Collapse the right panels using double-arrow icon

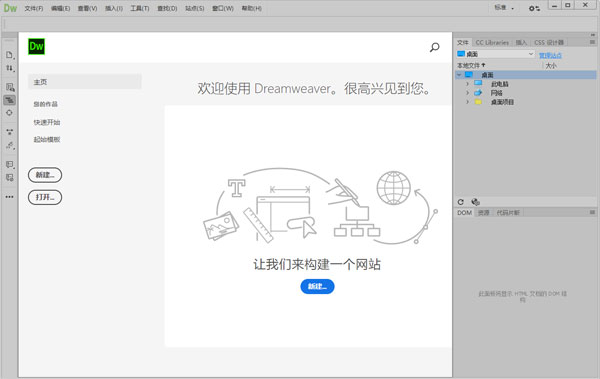point(593,35)
